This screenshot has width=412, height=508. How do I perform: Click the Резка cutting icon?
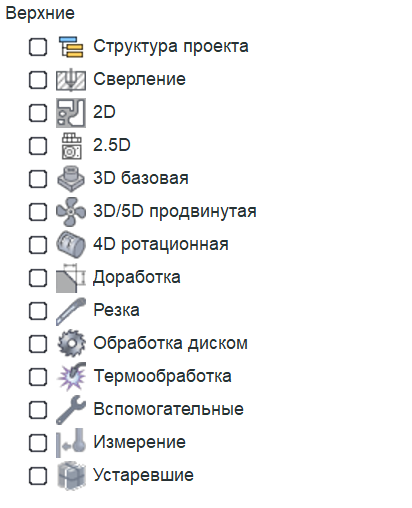(x=71, y=311)
